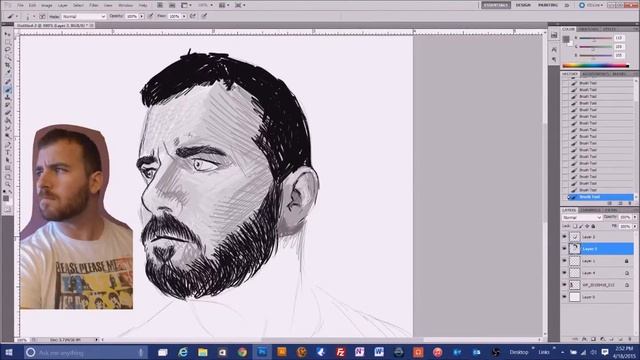Toggle lock image pixels in Layers panel
Image resolution: width=640 pixels, height=360 pixels.
click(x=581, y=226)
